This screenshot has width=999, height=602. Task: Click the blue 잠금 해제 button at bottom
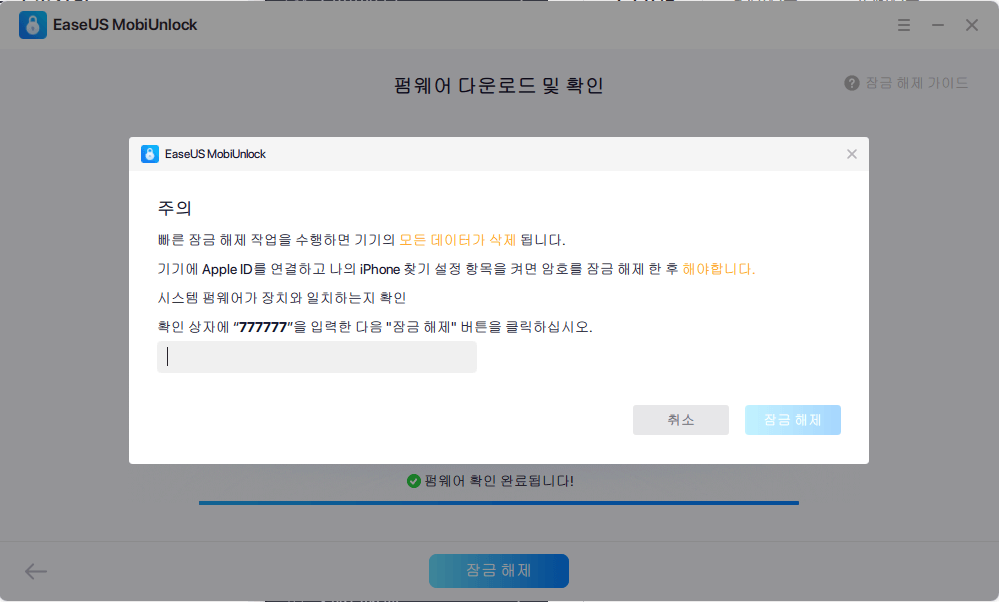[x=498, y=571]
